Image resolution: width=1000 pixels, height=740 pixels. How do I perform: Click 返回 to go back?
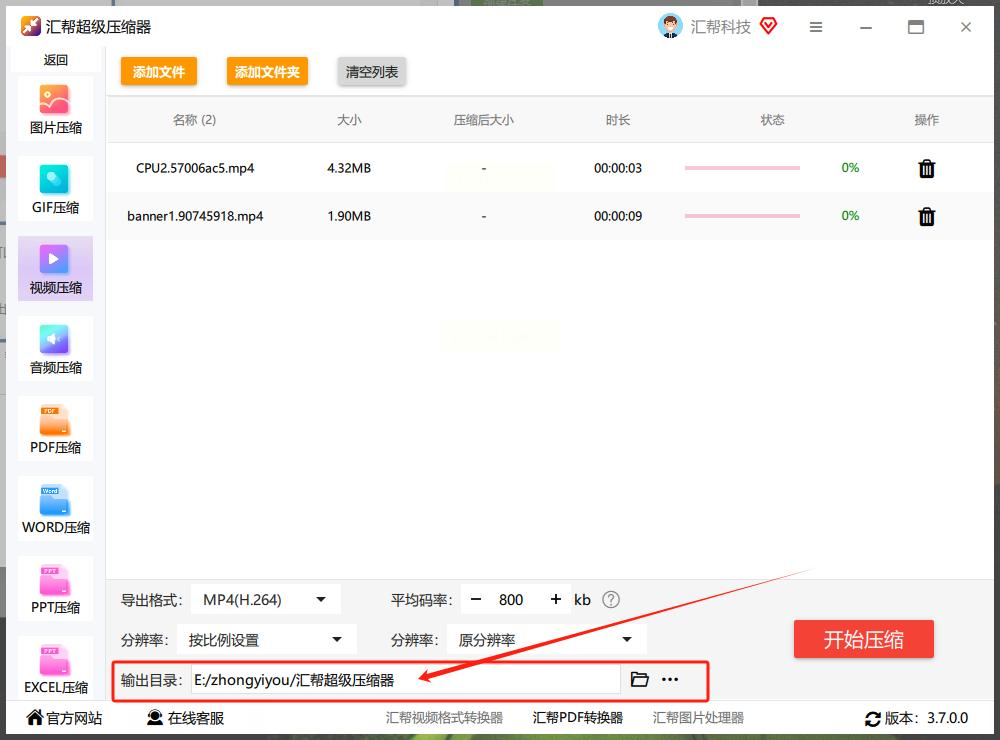click(x=55, y=60)
